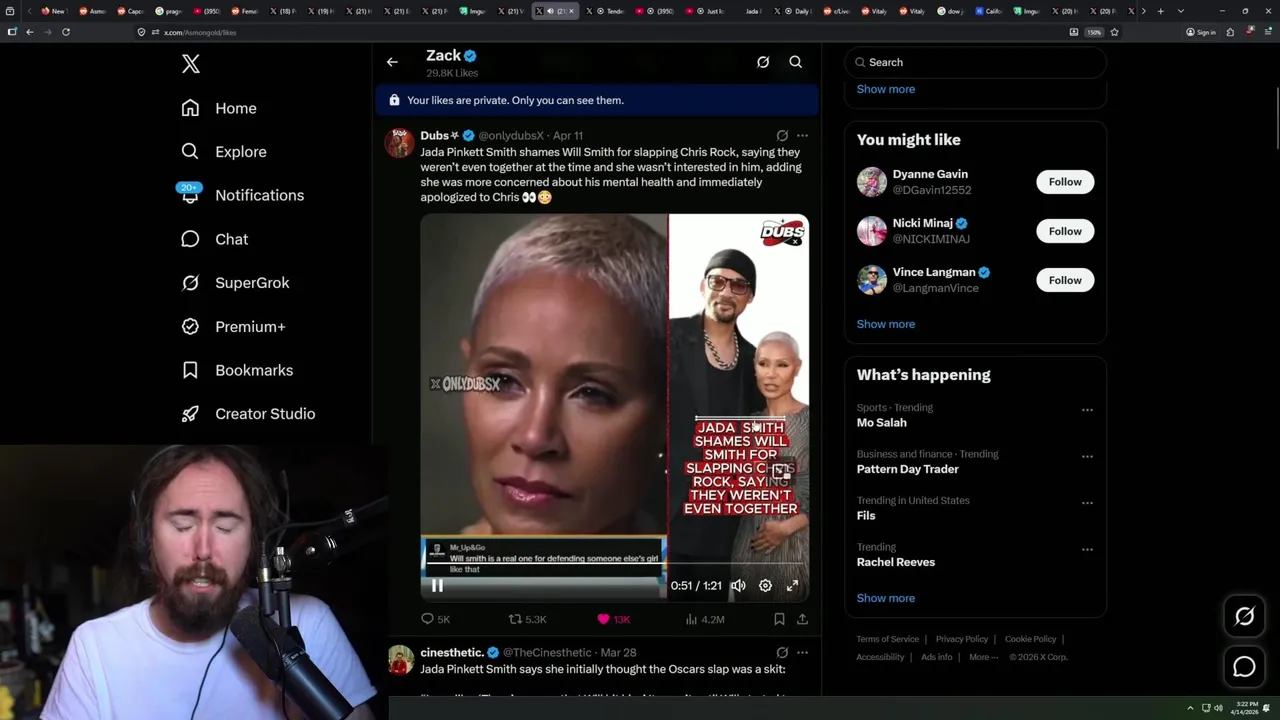
Task: Open Notifications with the 20+ badge
Action: click(x=242, y=195)
